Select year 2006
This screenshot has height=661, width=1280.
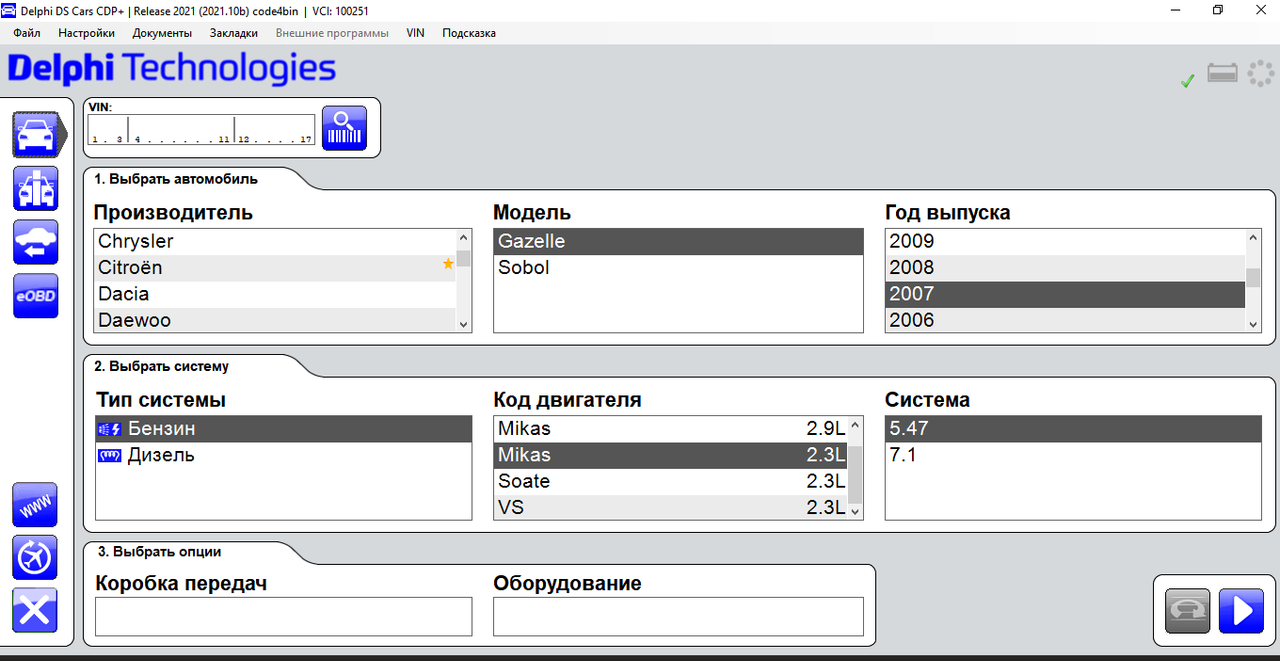[x=1065, y=320]
